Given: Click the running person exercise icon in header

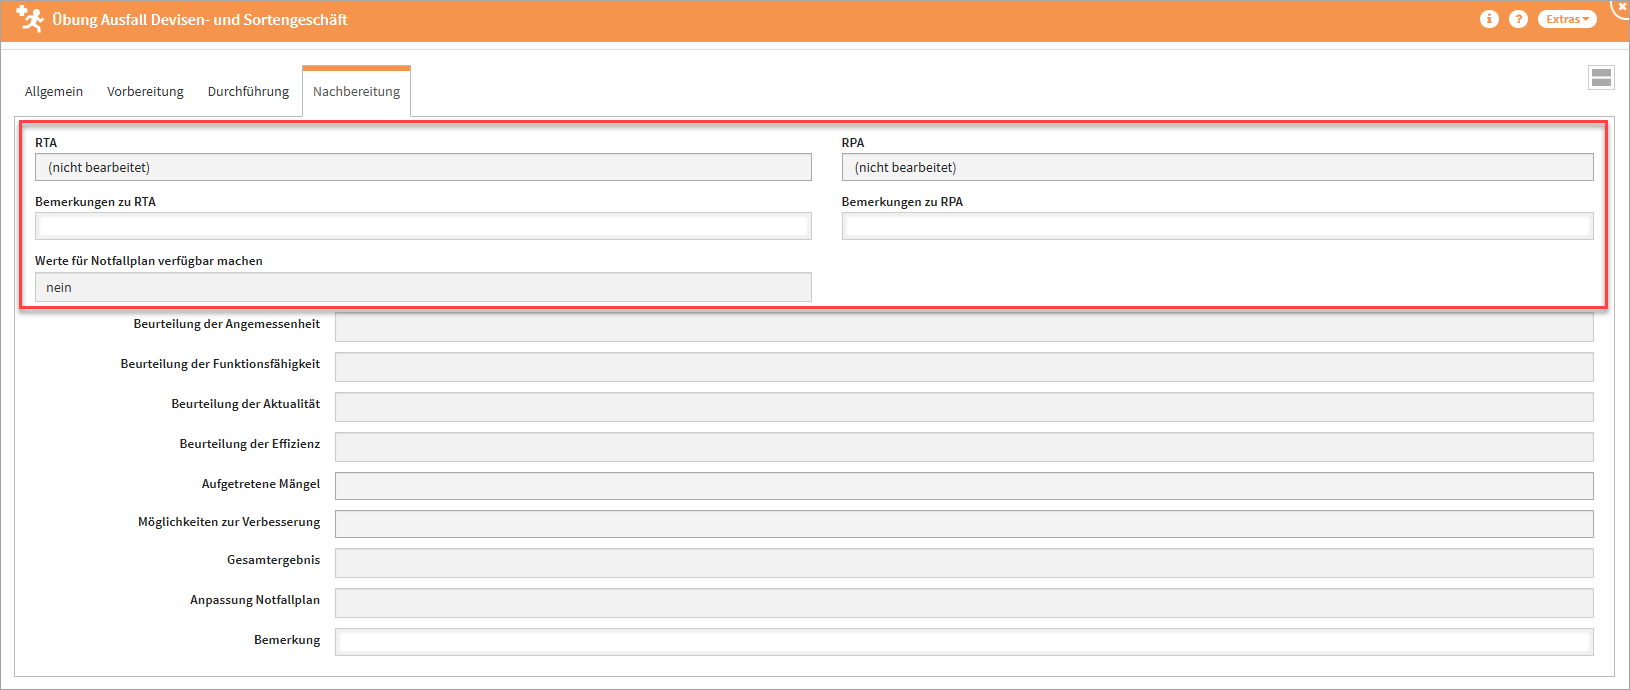Looking at the screenshot, I should 30,19.
